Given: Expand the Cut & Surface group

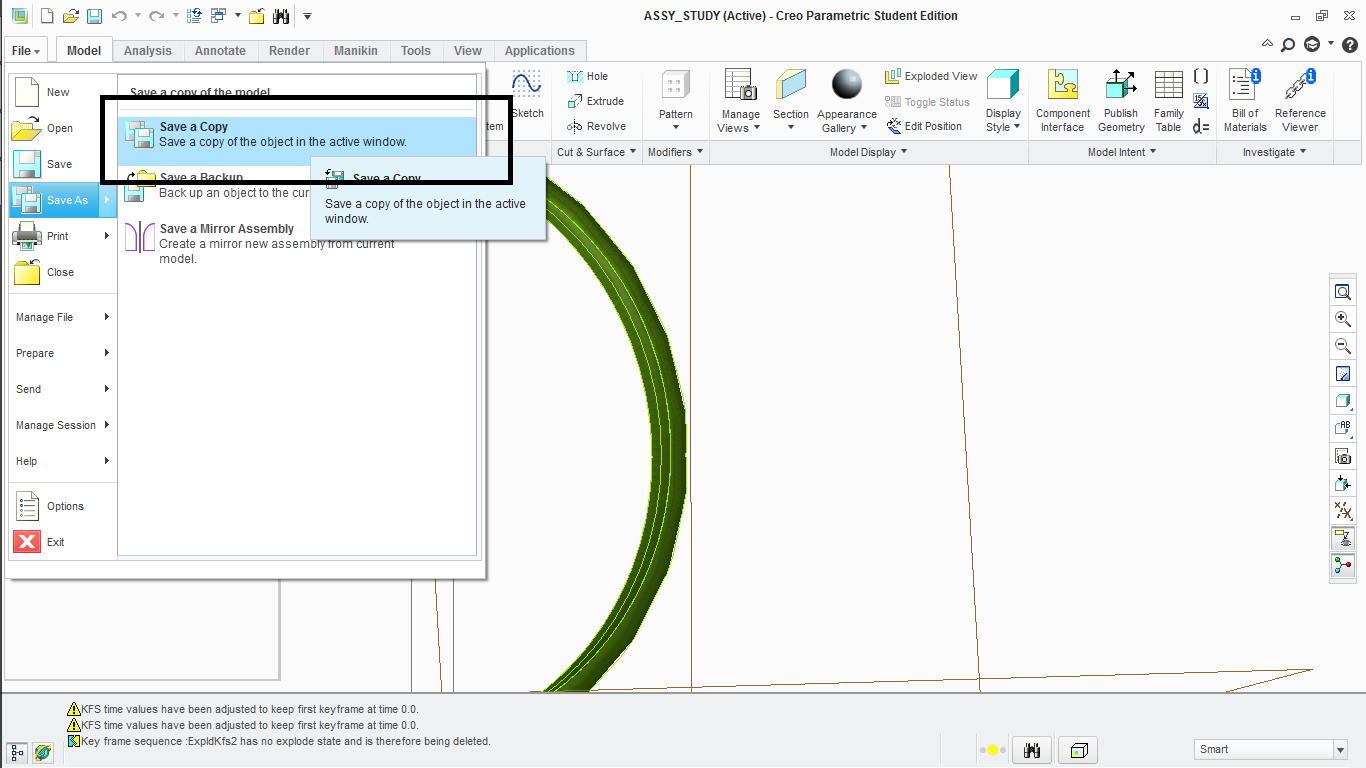Looking at the screenshot, I should tap(597, 152).
